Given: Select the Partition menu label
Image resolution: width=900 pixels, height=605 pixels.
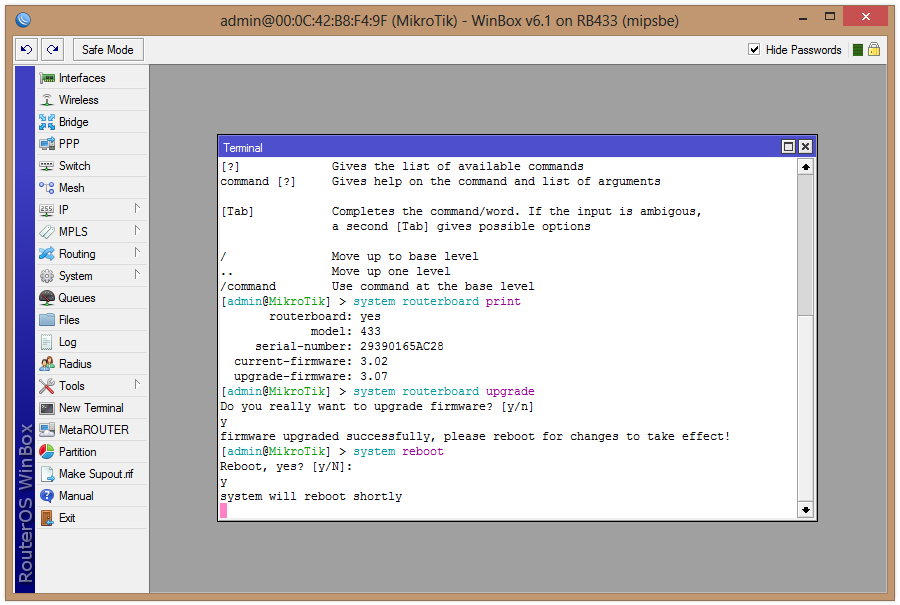Looking at the screenshot, I should coord(77,452).
